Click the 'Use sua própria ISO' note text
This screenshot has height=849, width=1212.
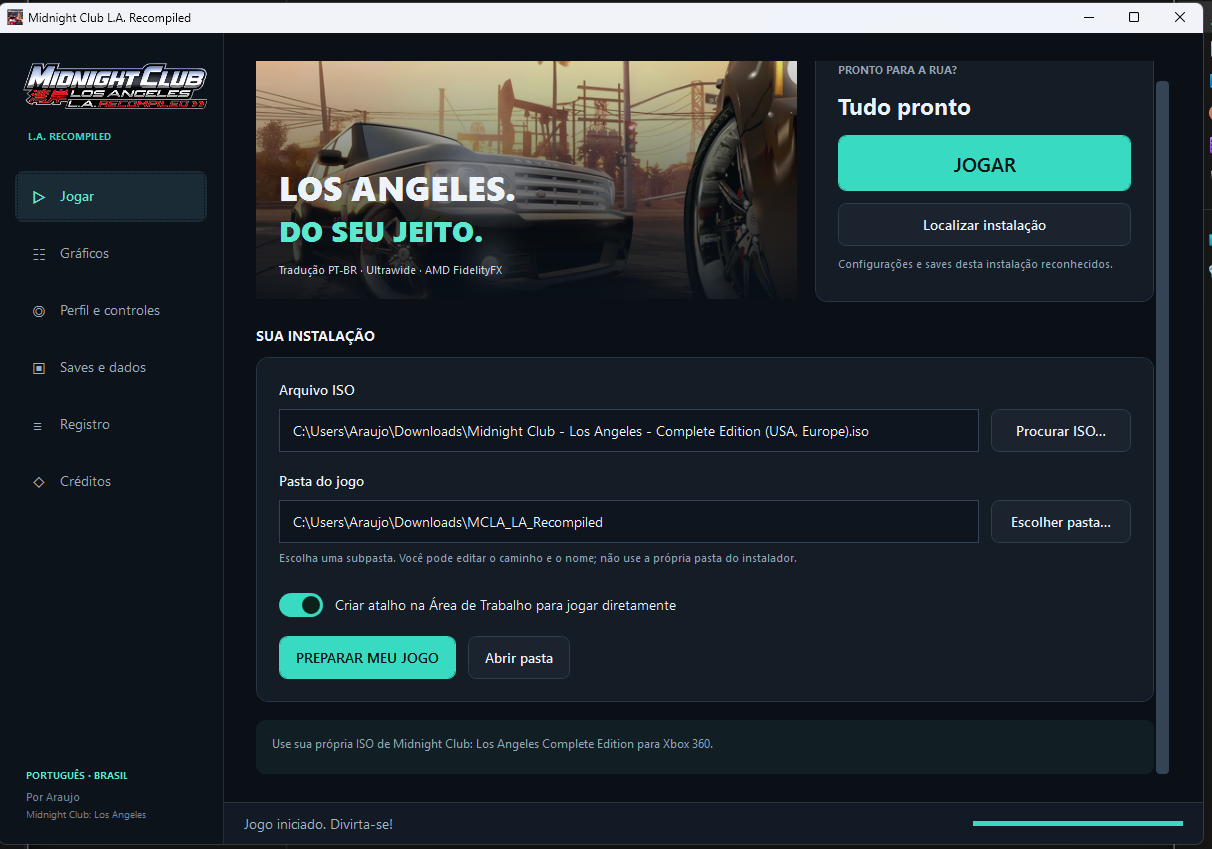[x=492, y=744]
